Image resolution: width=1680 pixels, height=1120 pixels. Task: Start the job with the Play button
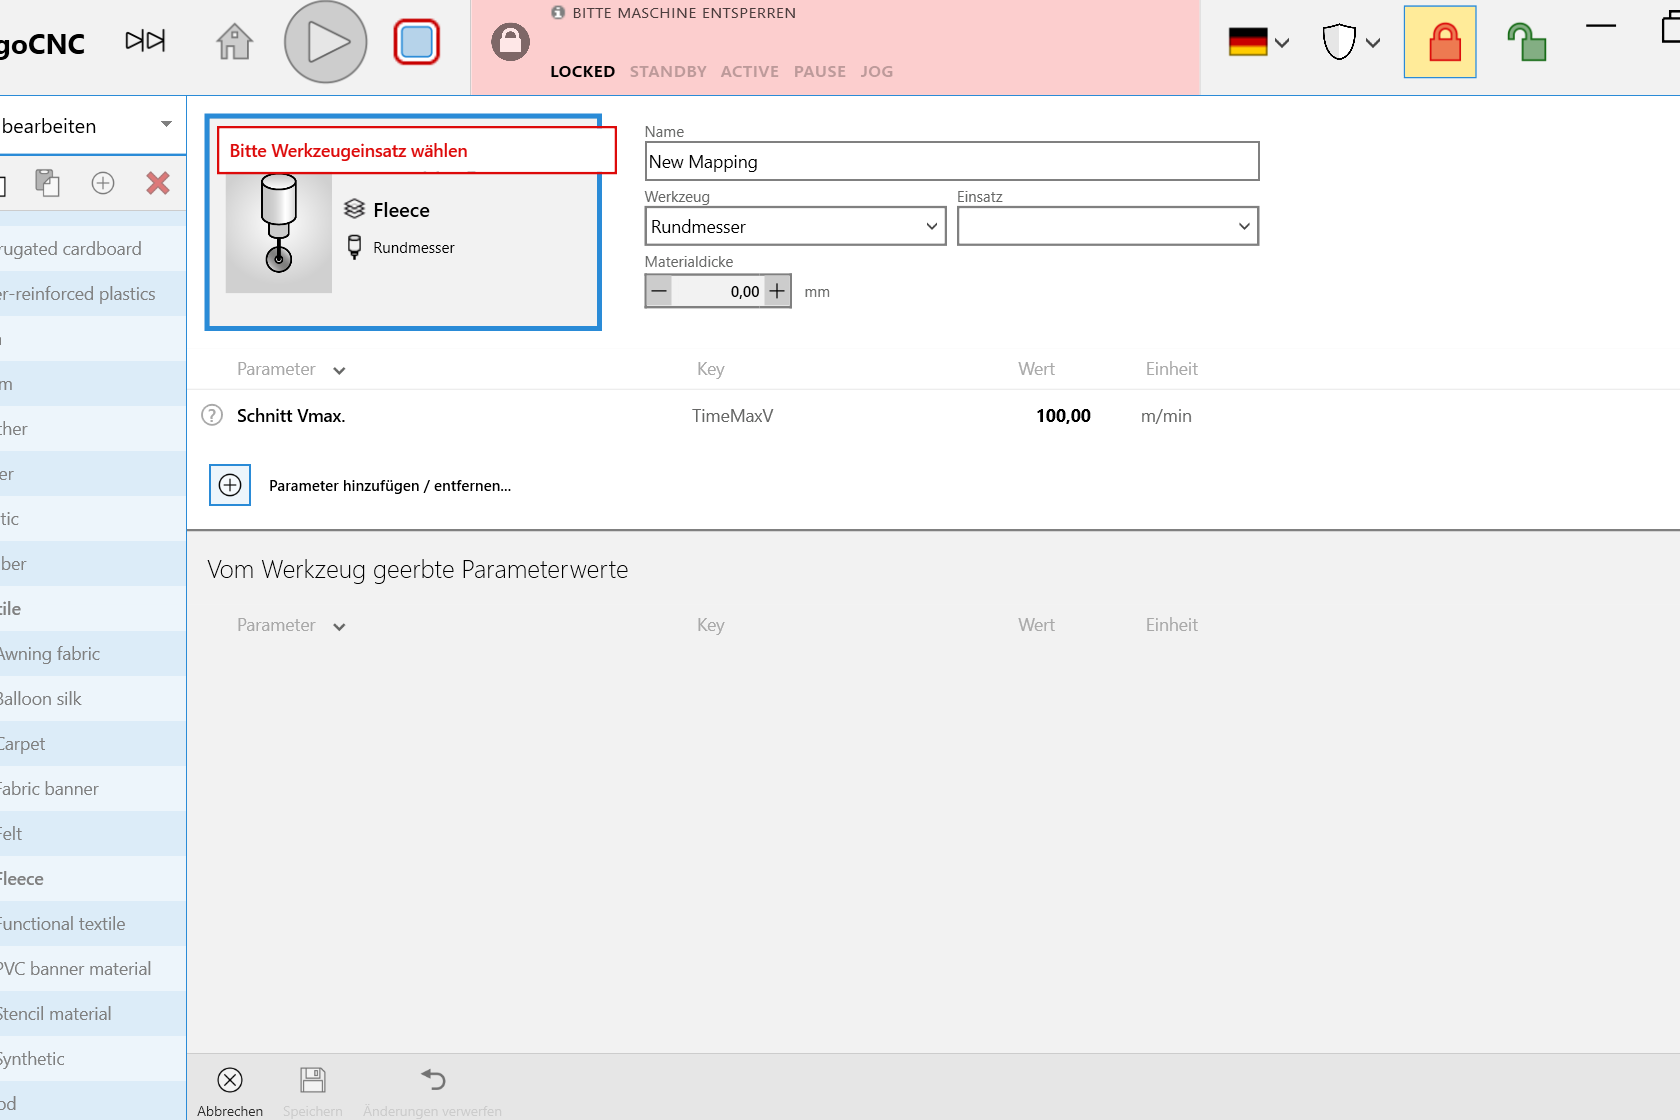[x=326, y=42]
